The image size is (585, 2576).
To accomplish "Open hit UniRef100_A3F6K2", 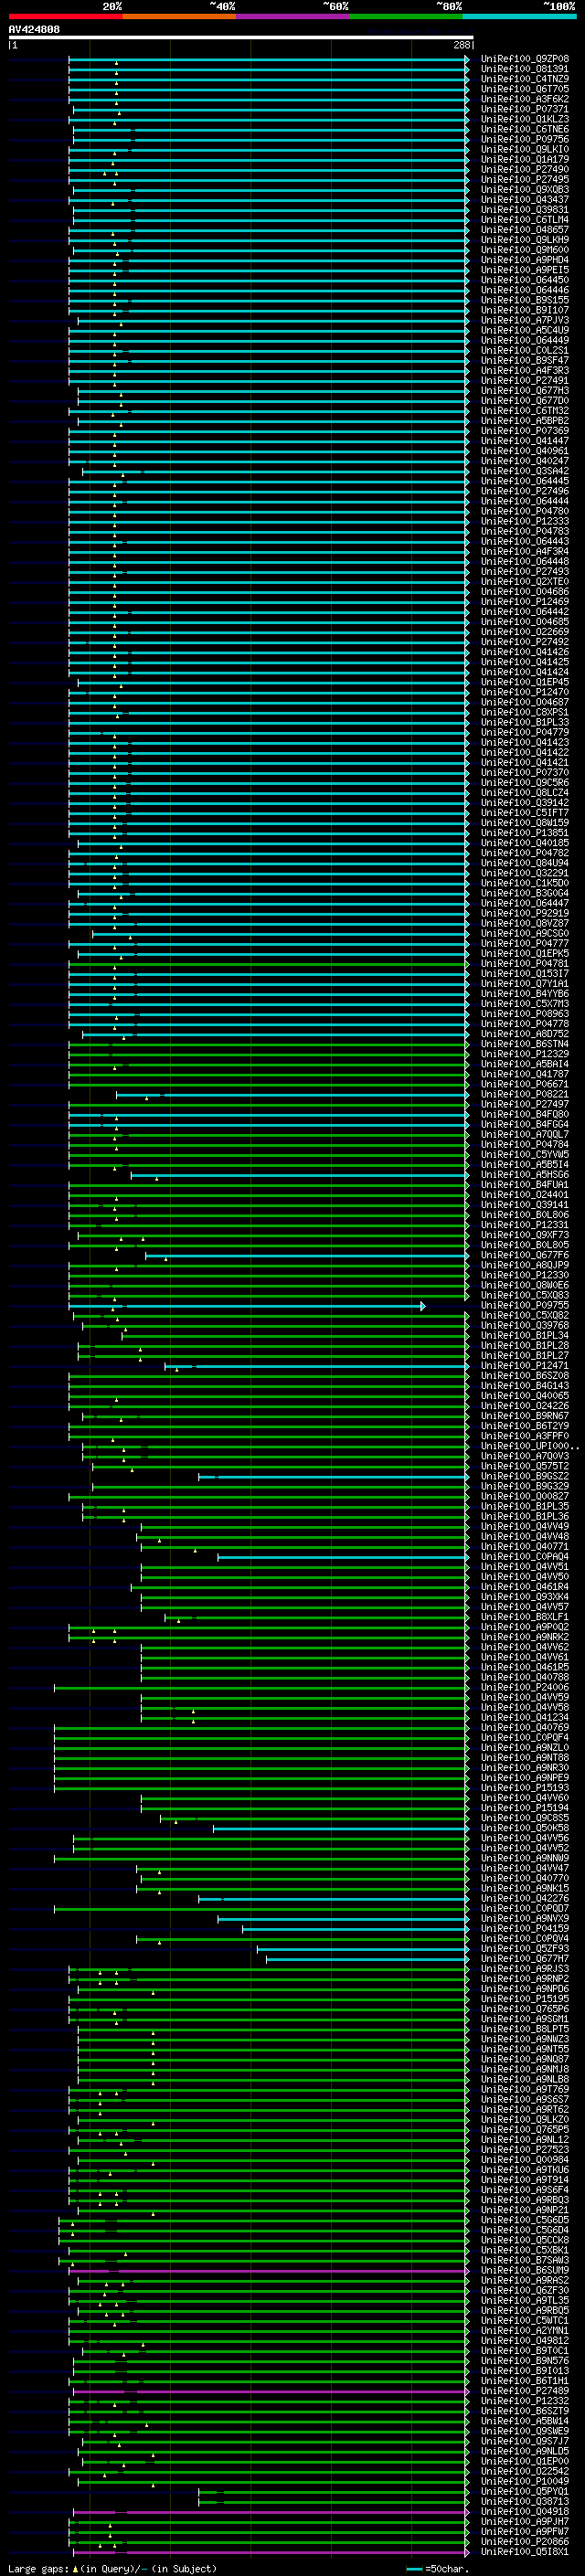I will tap(525, 99).
